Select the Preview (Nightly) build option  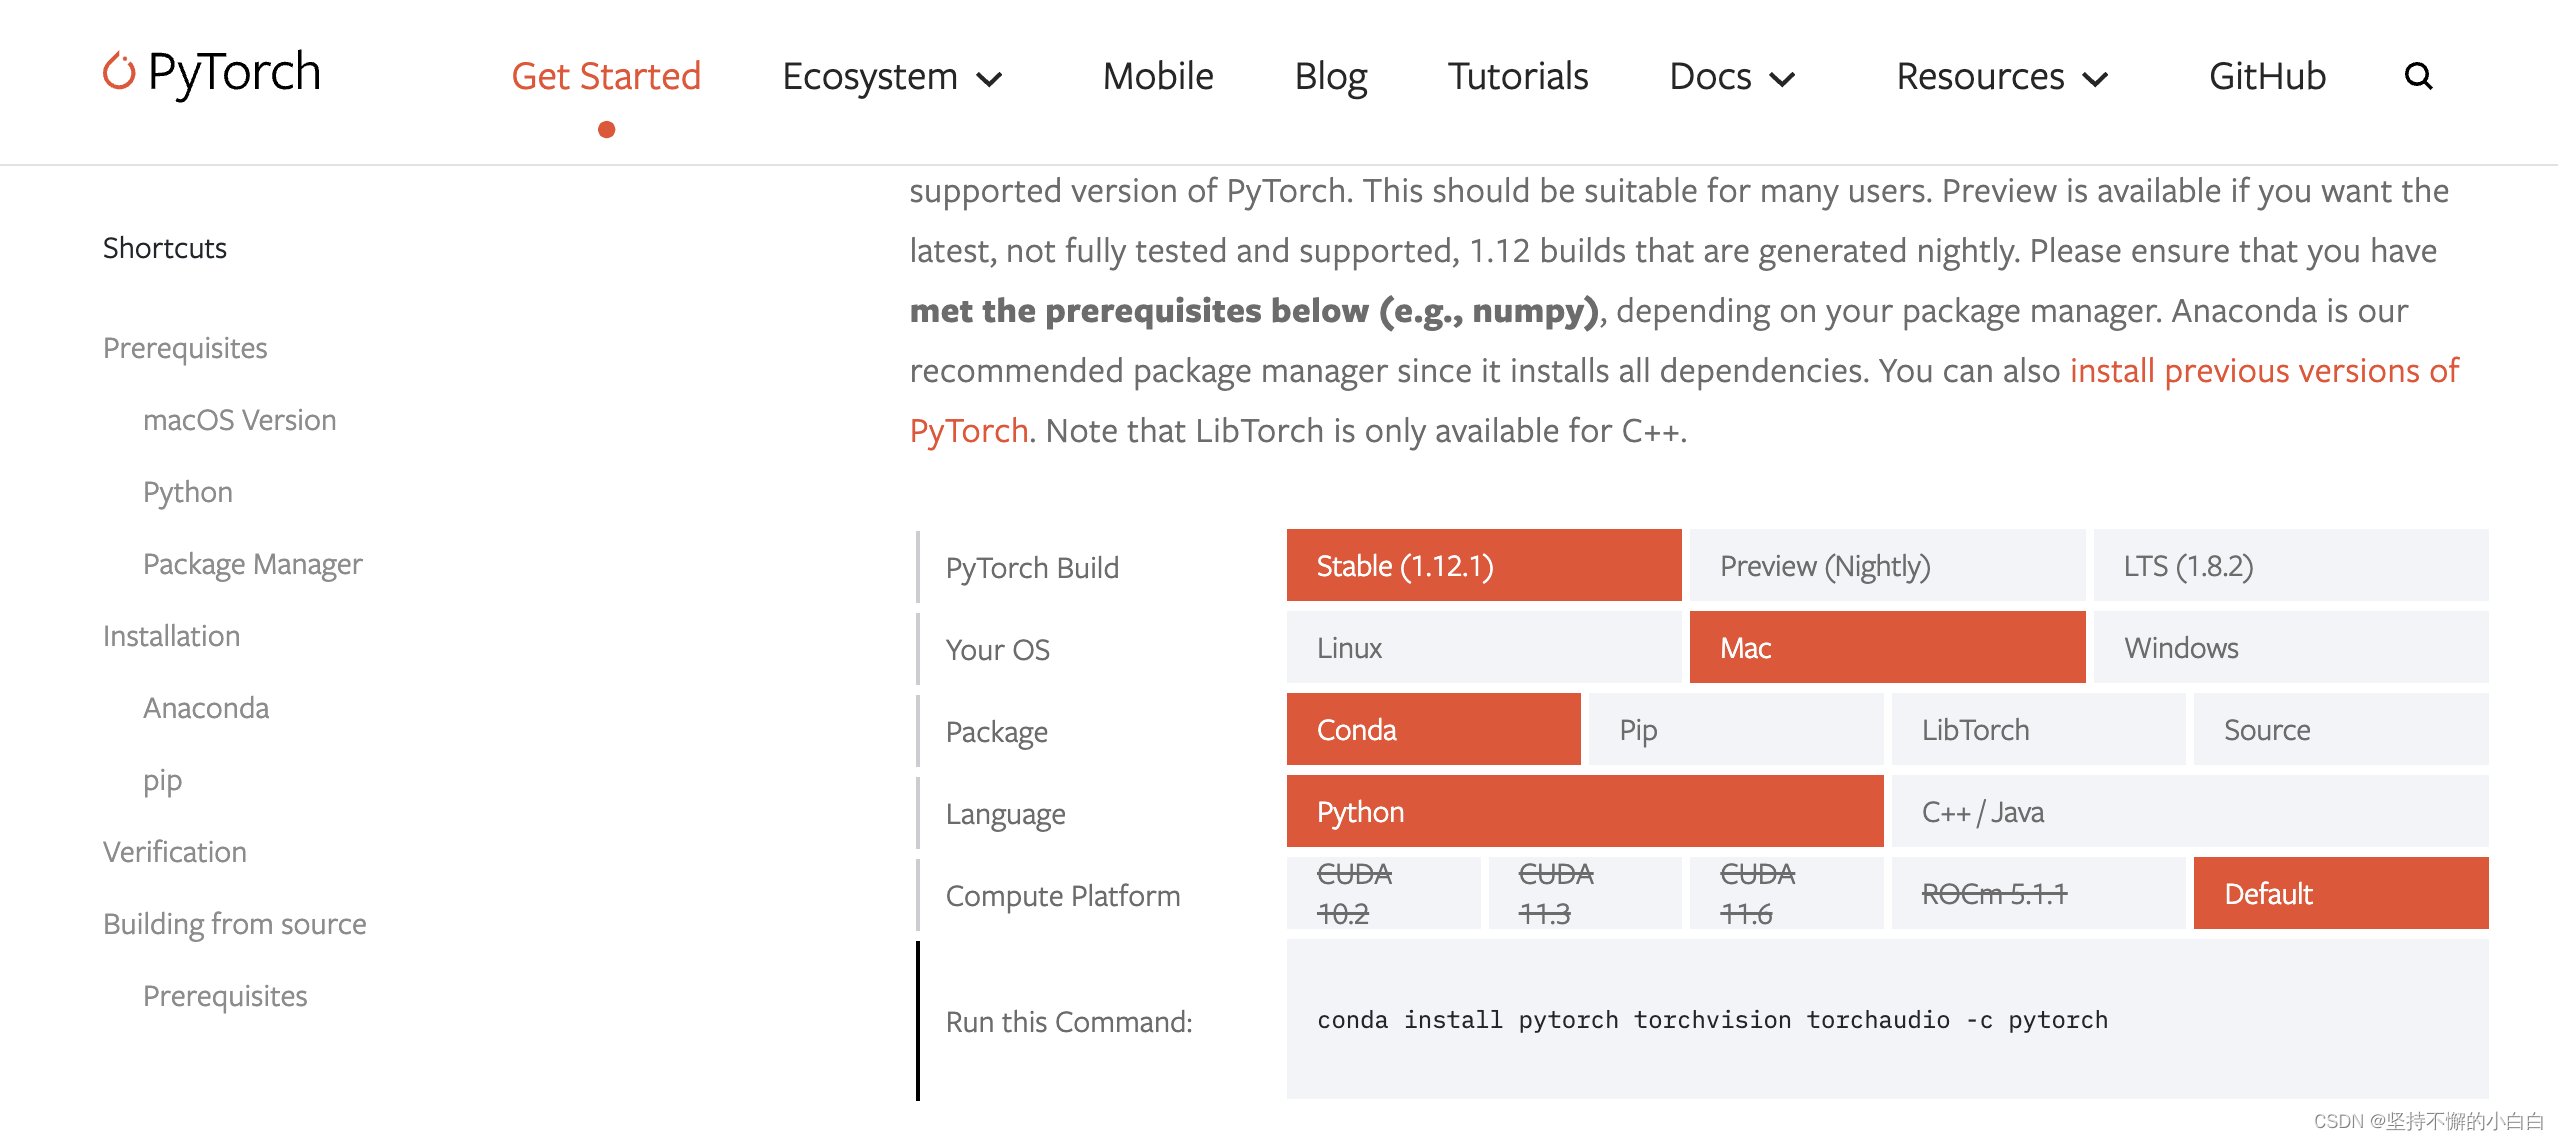(1887, 566)
